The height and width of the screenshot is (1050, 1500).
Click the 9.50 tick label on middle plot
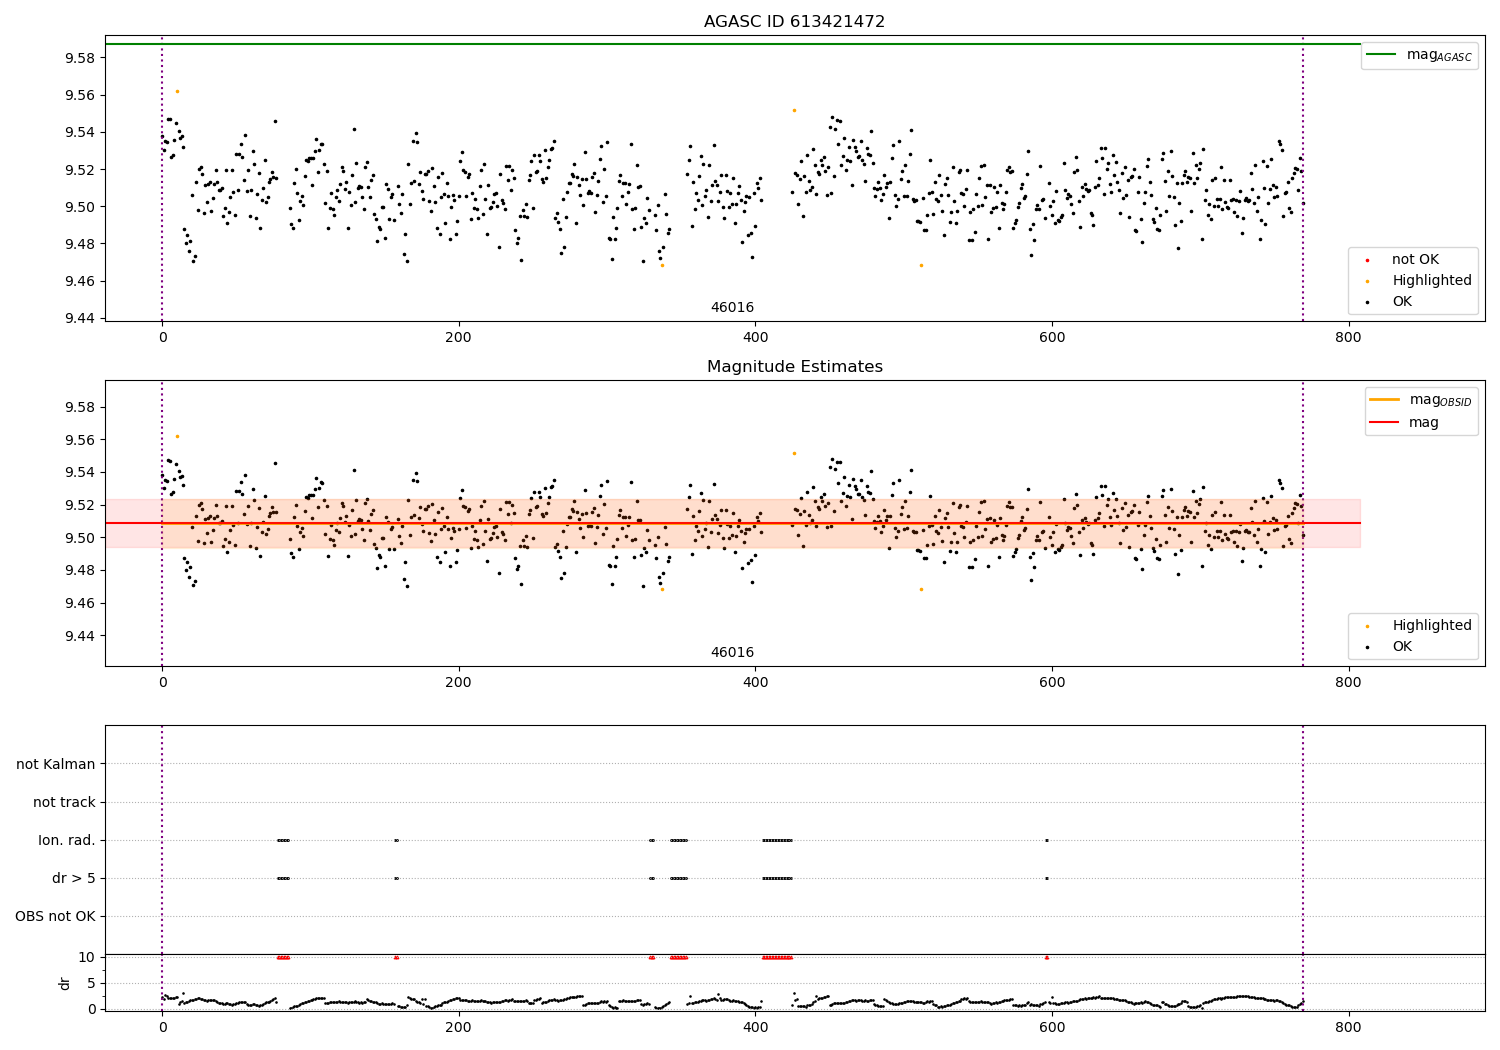click(79, 538)
